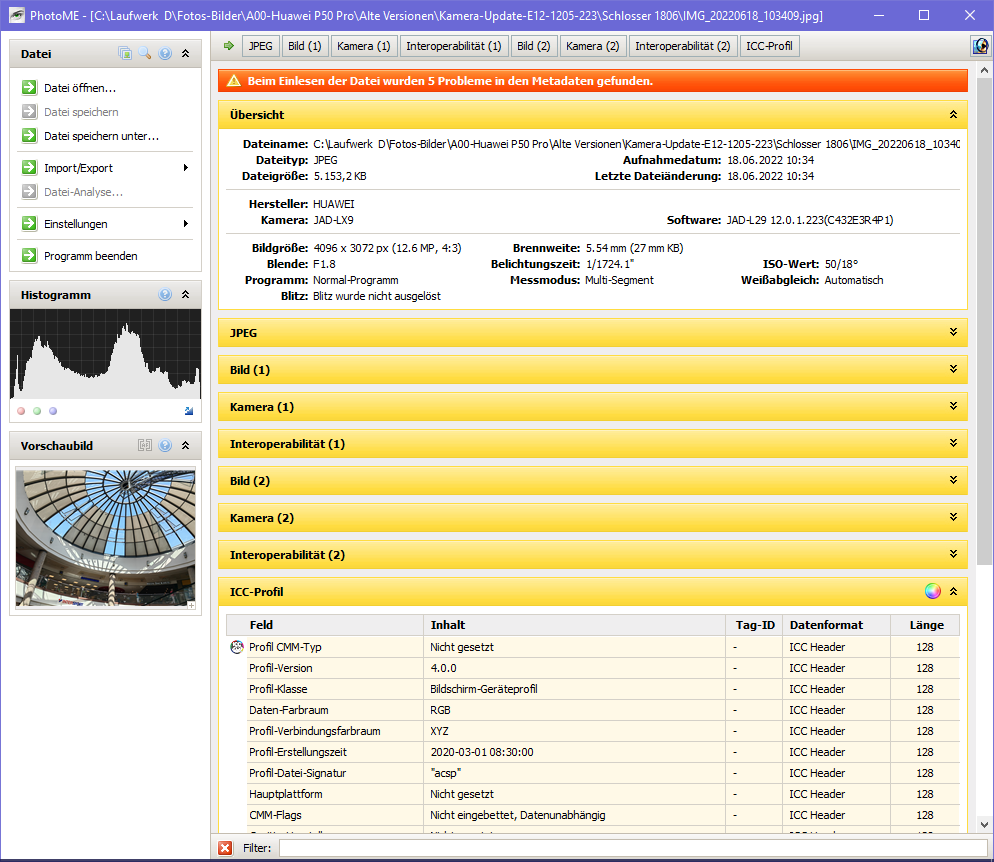Click the help icon in Histogramm panel header
This screenshot has height=862, width=994.
pyautogui.click(x=165, y=295)
